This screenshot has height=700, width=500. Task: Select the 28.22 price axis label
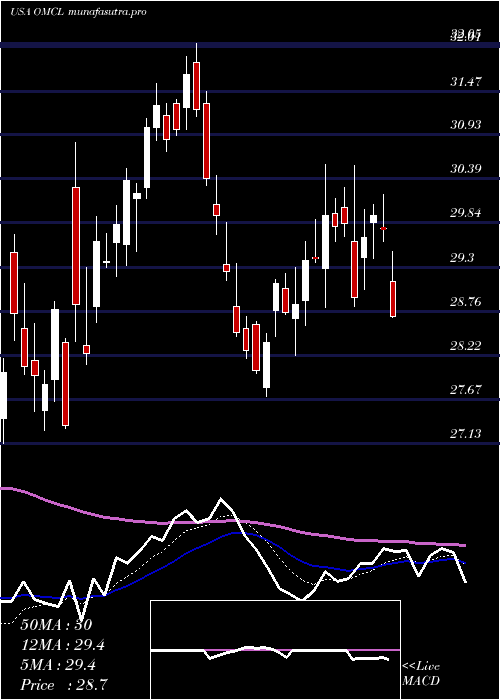[x=466, y=345]
